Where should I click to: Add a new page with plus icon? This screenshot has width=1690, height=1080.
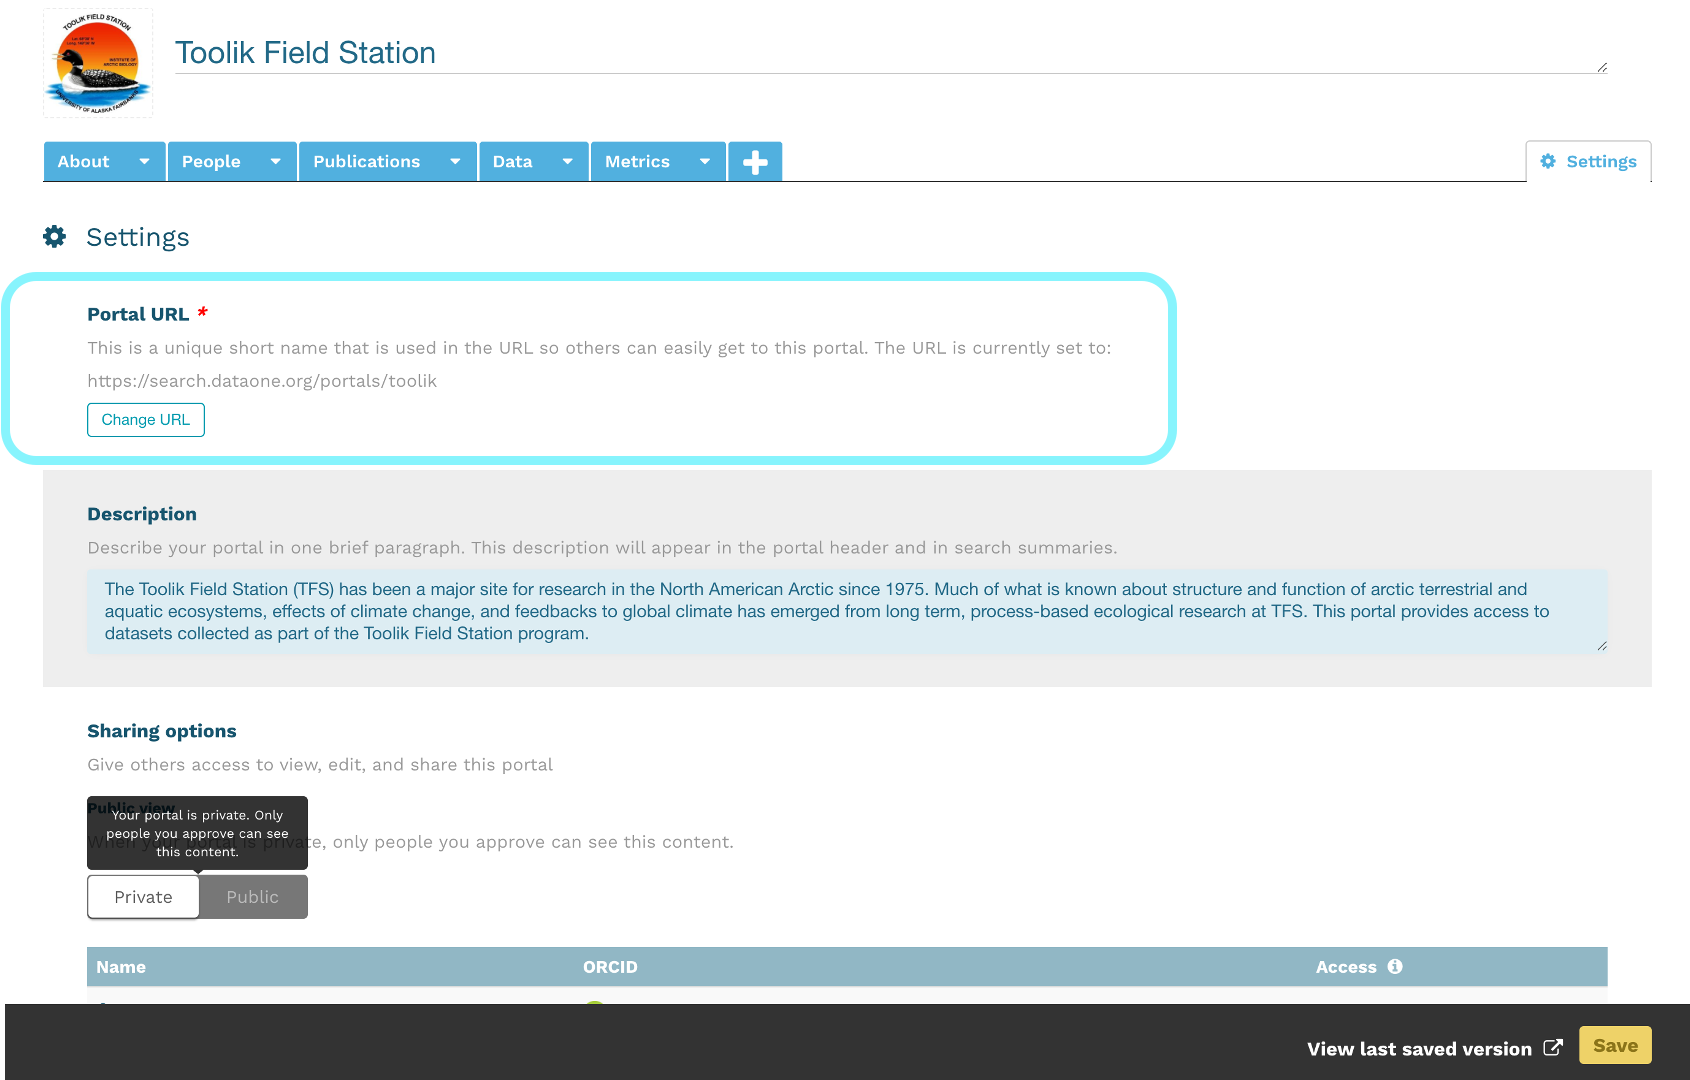755,161
